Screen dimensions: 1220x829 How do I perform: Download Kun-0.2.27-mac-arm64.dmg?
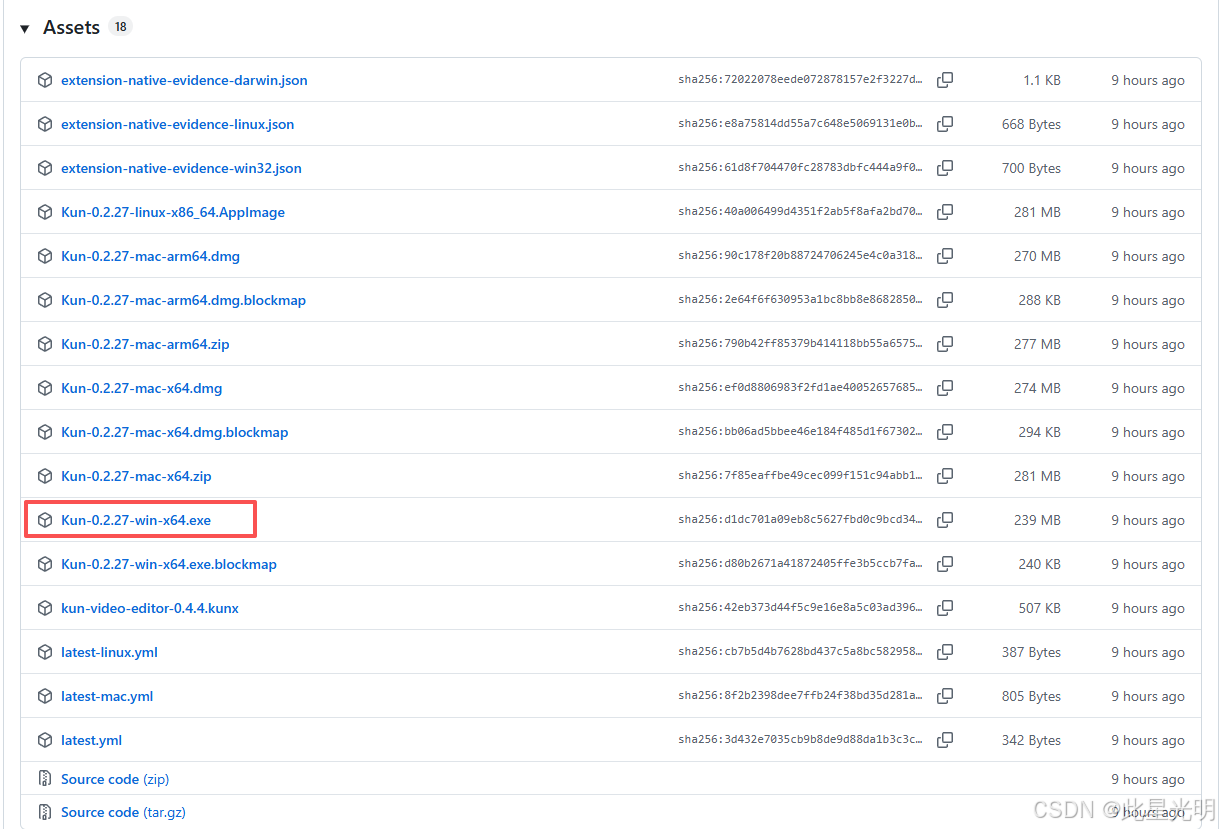150,256
